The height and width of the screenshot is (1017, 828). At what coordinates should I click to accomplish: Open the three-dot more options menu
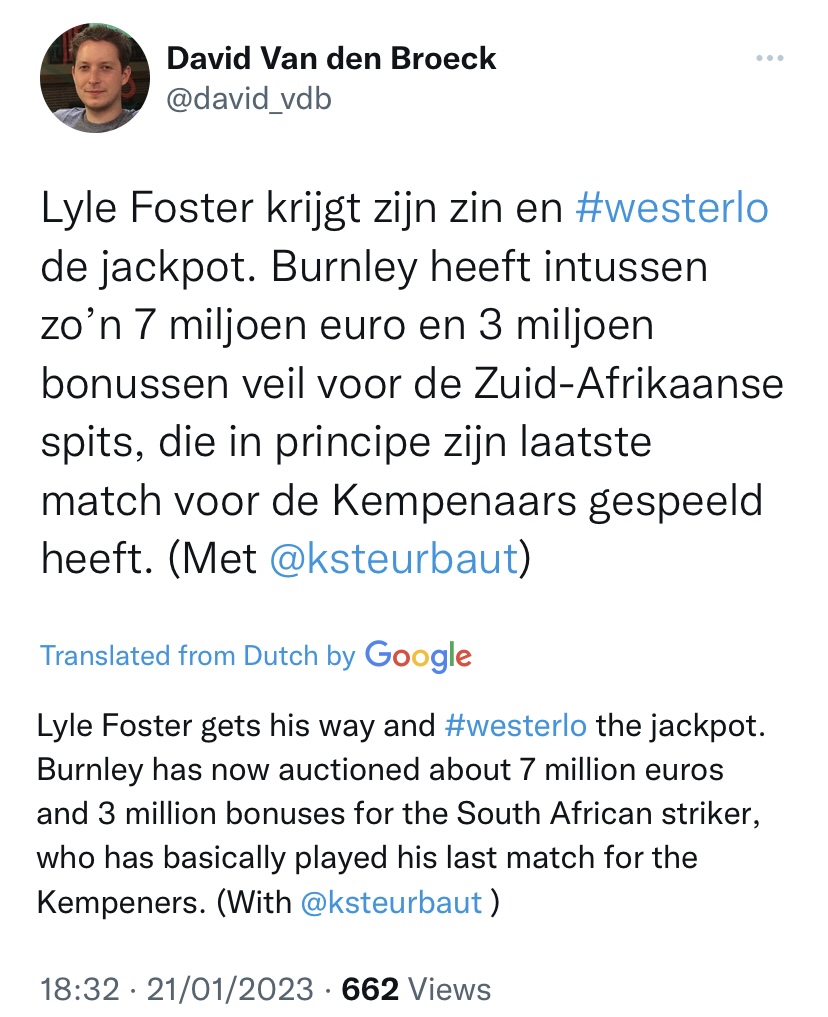click(x=769, y=58)
